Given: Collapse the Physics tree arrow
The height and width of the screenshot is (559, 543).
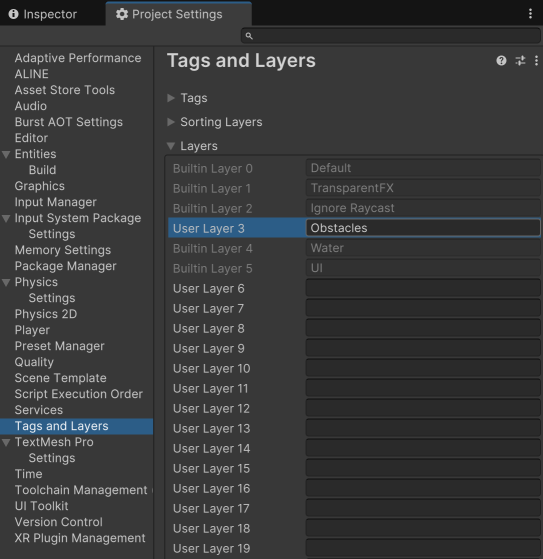Looking at the screenshot, I should click(x=6, y=282).
